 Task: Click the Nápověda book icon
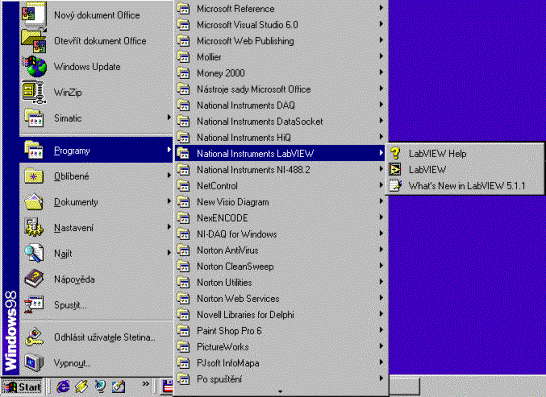[x=34, y=279]
